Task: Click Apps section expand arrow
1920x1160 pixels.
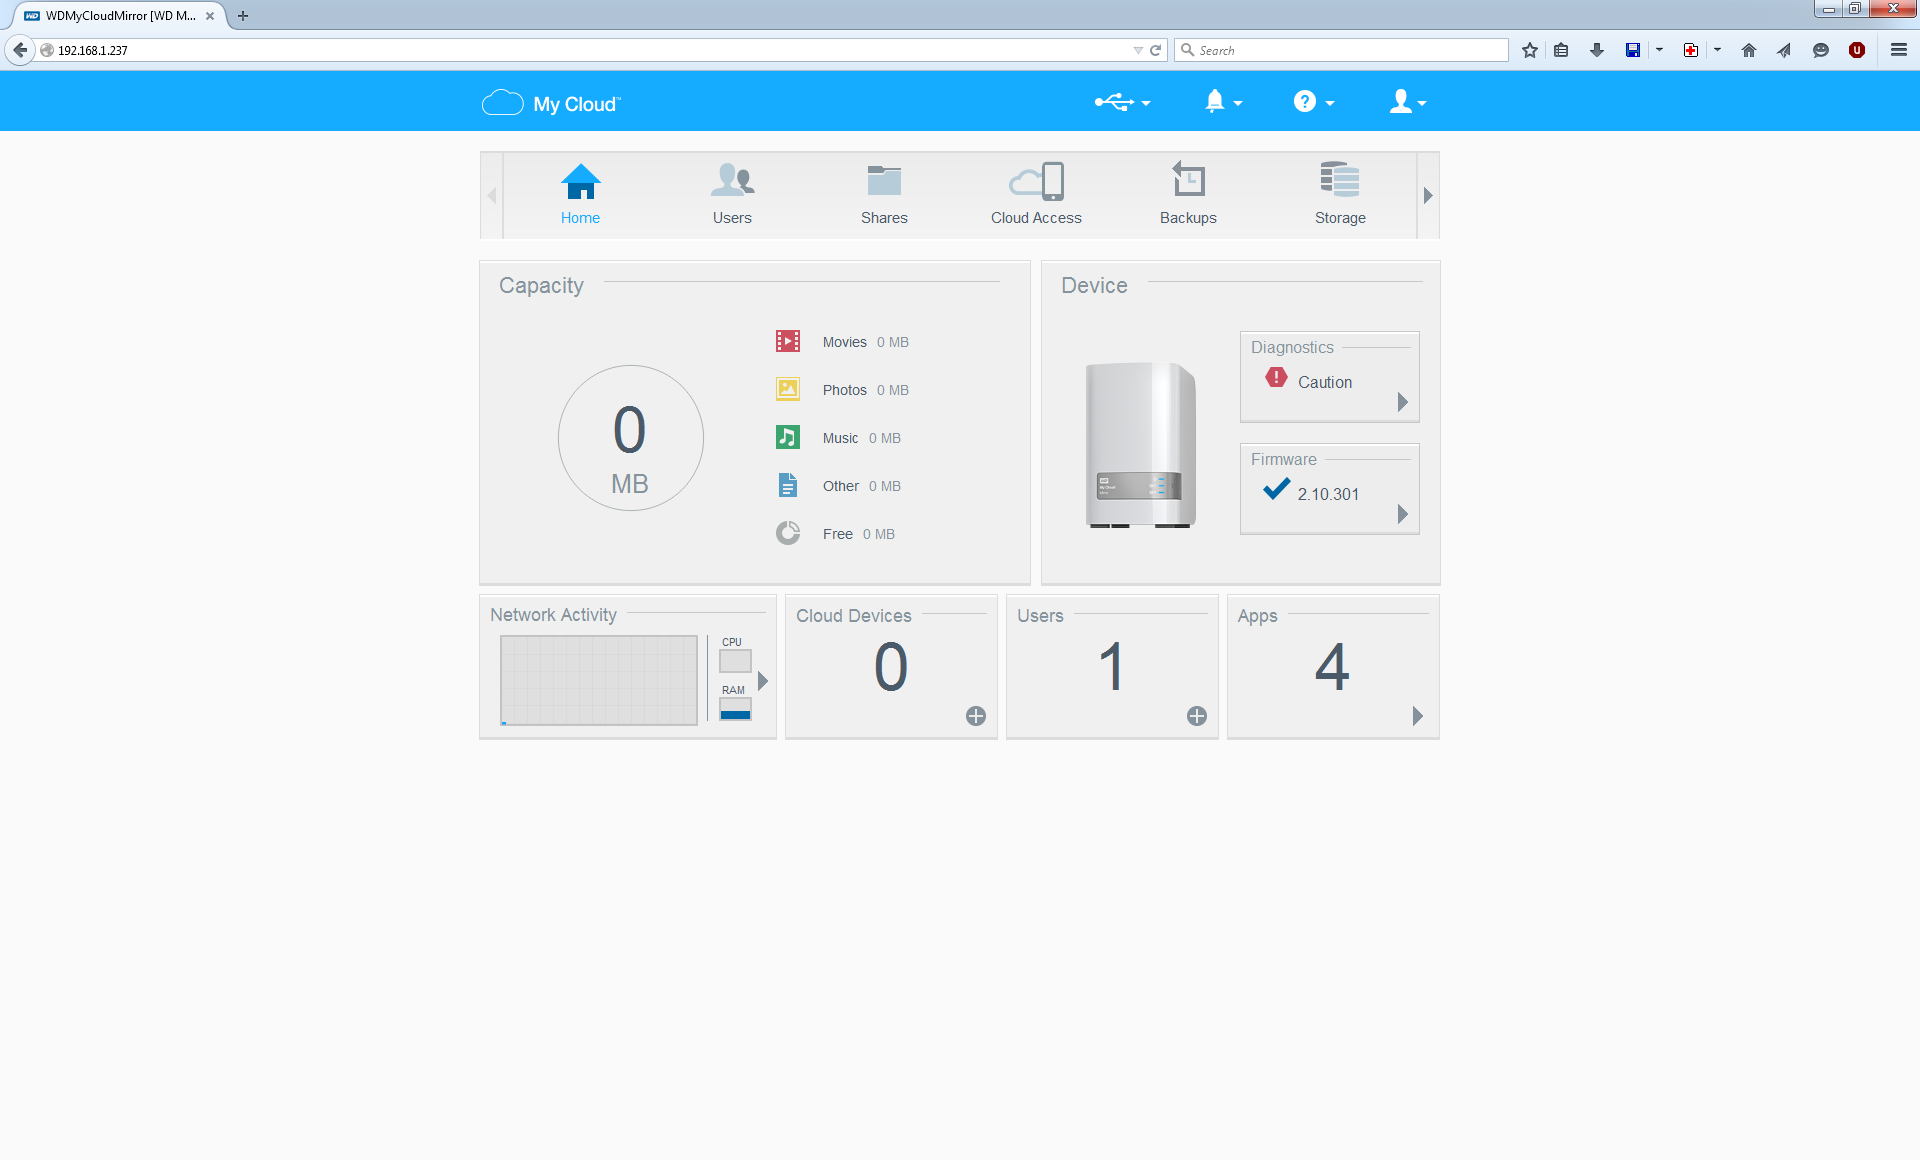Action: coord(1417,716)
